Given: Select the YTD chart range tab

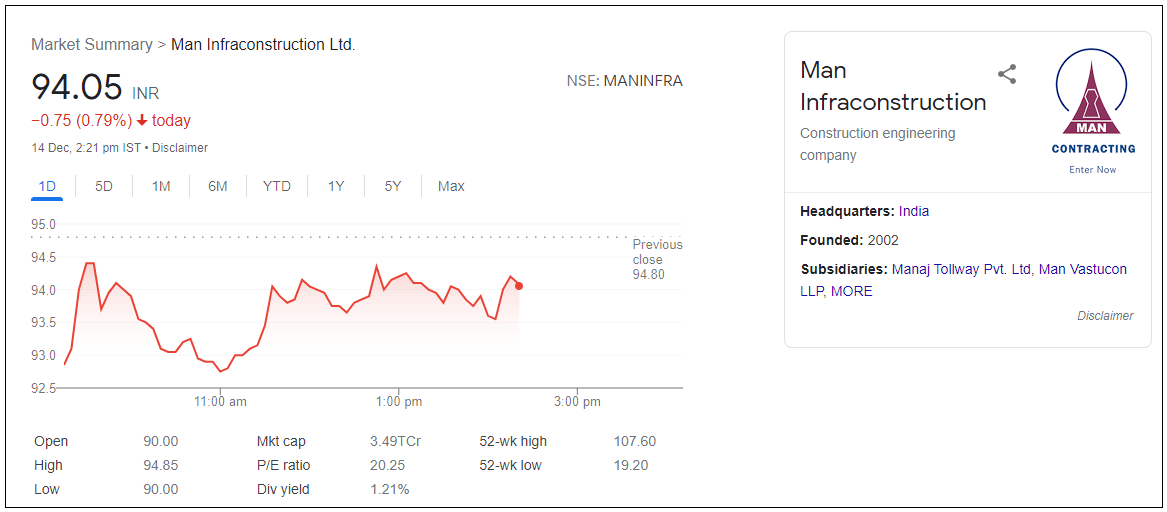Looking at the screenshot, I should (277, 186).
